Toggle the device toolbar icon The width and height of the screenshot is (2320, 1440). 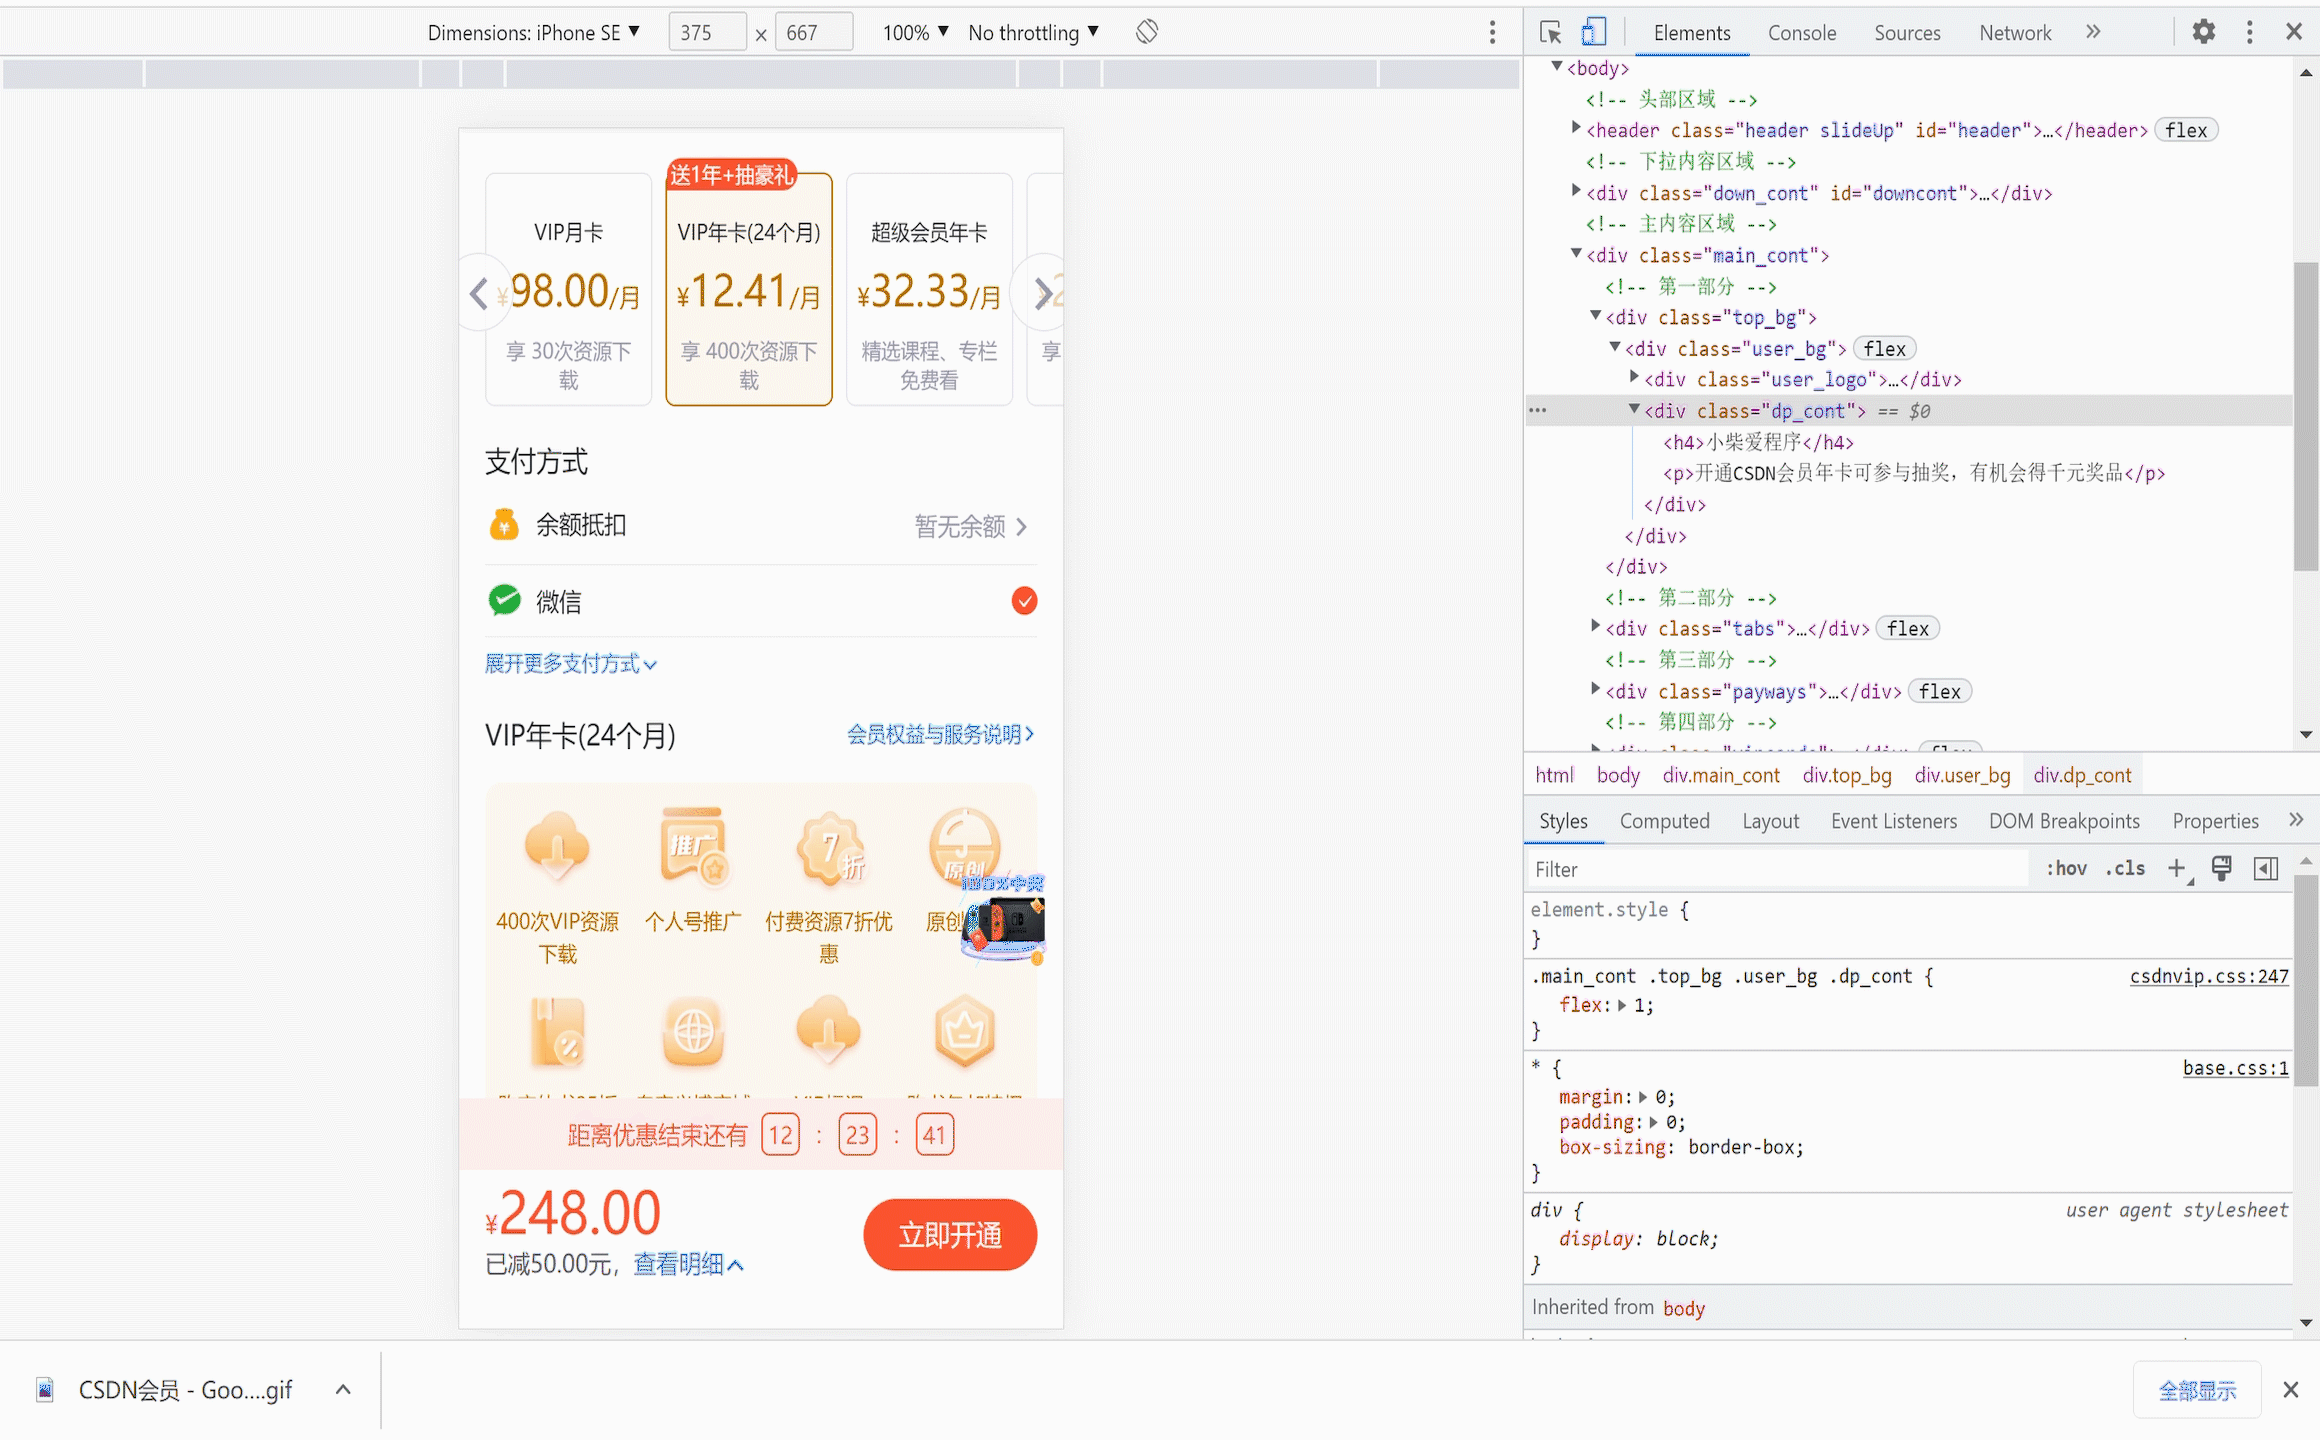coord(1594,32)
